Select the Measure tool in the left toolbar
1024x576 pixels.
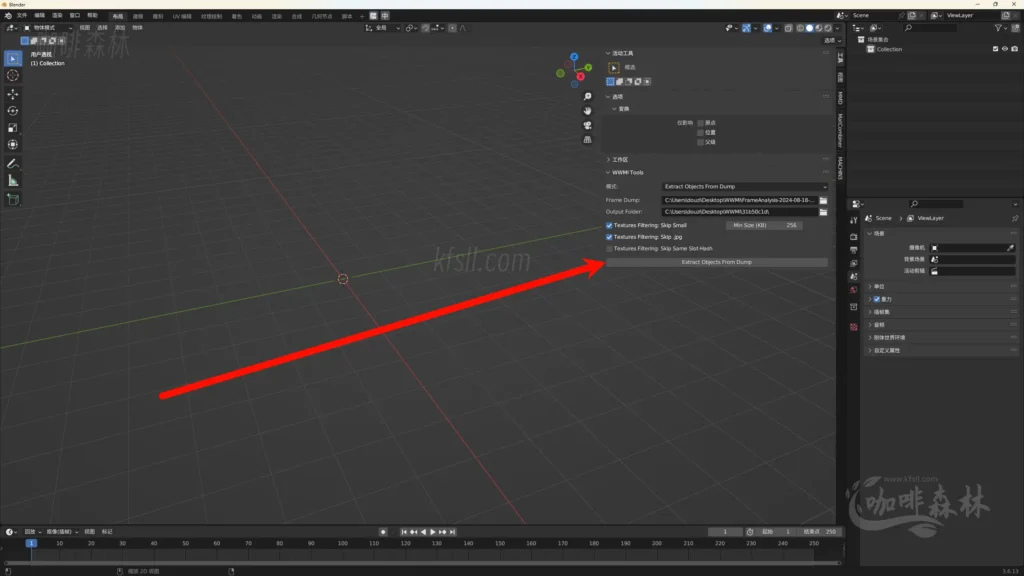pos(13,181)
